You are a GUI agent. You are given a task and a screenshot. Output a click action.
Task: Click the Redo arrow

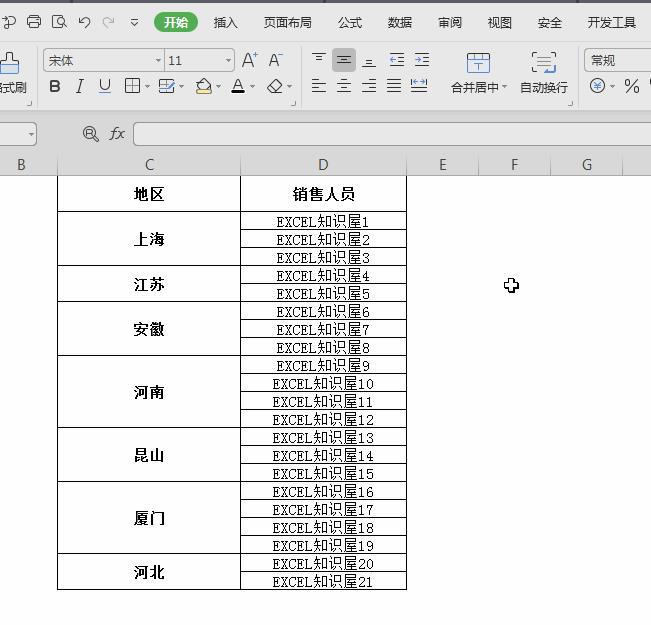click(x=109, y=22)
